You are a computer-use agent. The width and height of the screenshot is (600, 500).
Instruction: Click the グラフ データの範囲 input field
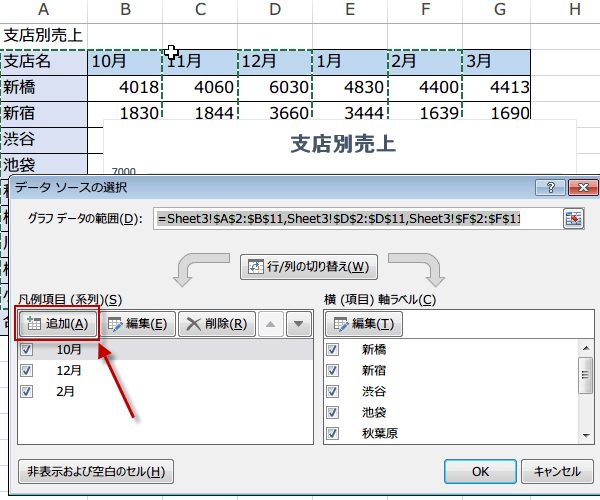[356, 218]
